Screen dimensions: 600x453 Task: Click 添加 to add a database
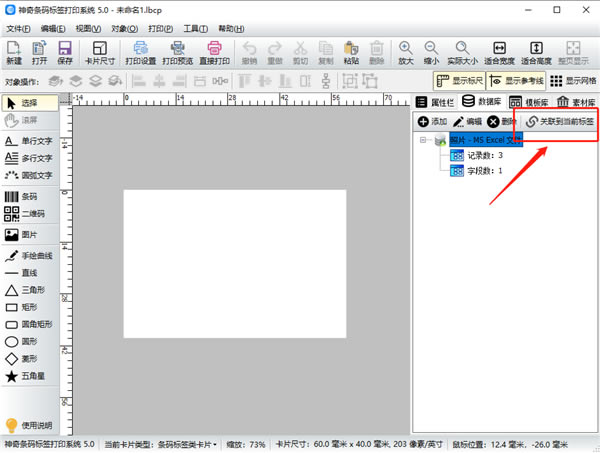pos(433,121)
